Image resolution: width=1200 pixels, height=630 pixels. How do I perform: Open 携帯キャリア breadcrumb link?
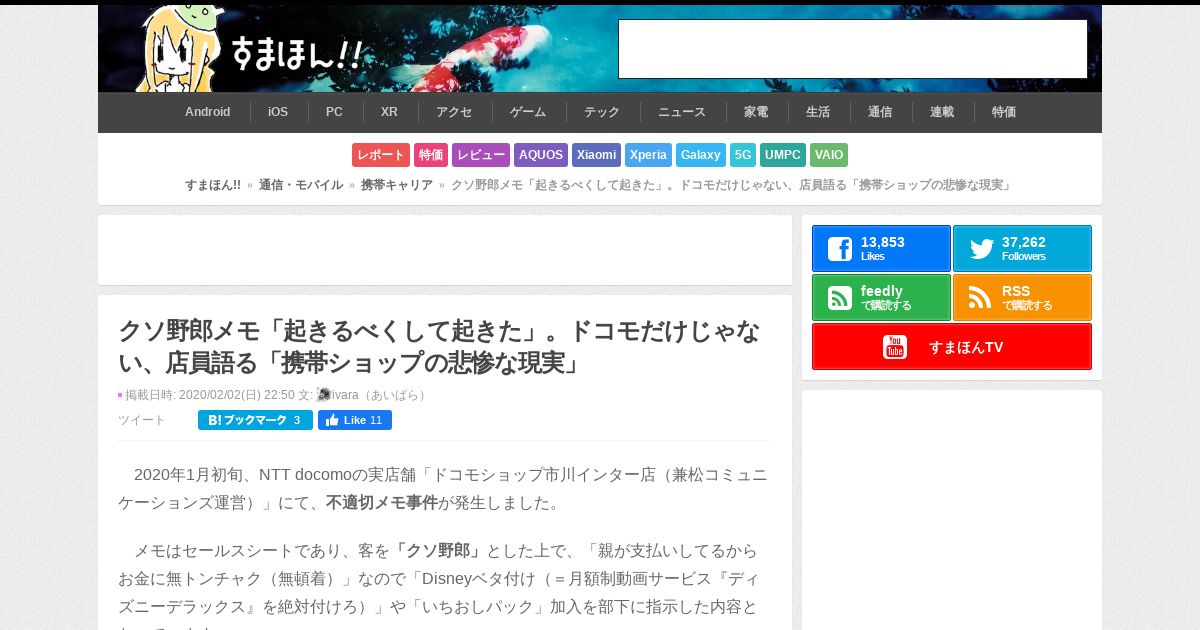click(x=397, y=185)
